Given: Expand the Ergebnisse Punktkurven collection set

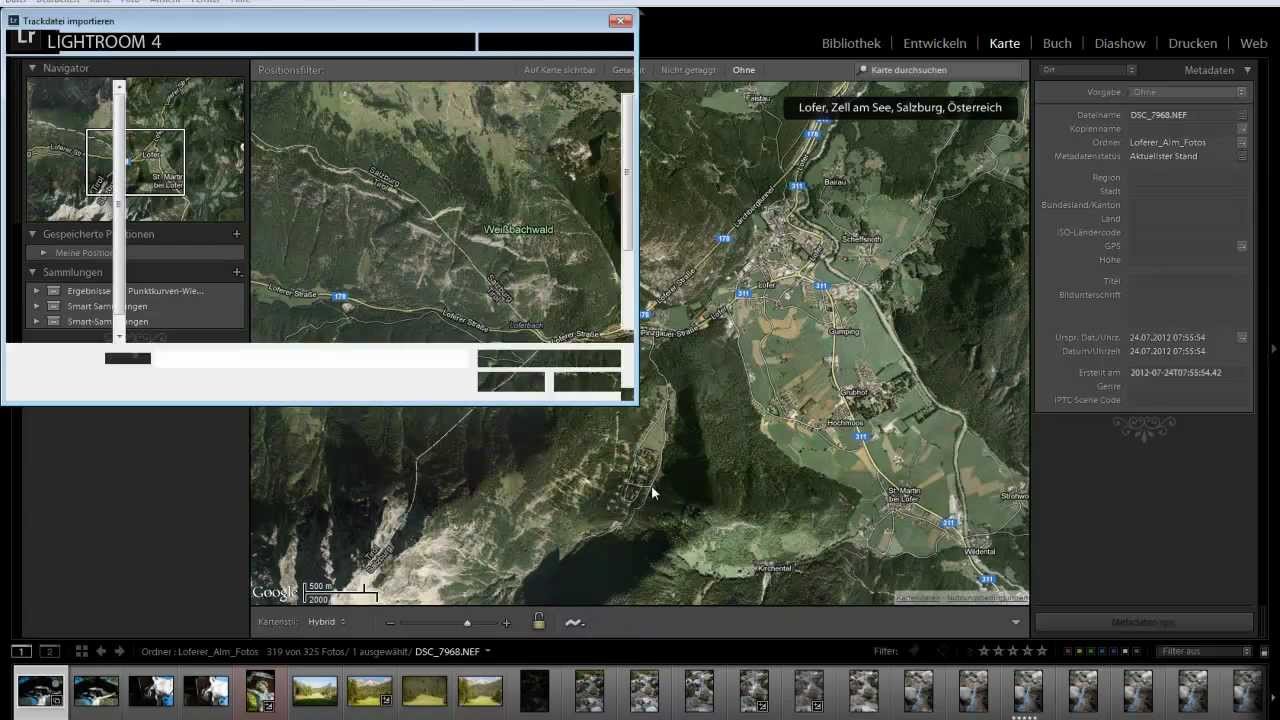Looking at the screenshot, I should (37, 291).
